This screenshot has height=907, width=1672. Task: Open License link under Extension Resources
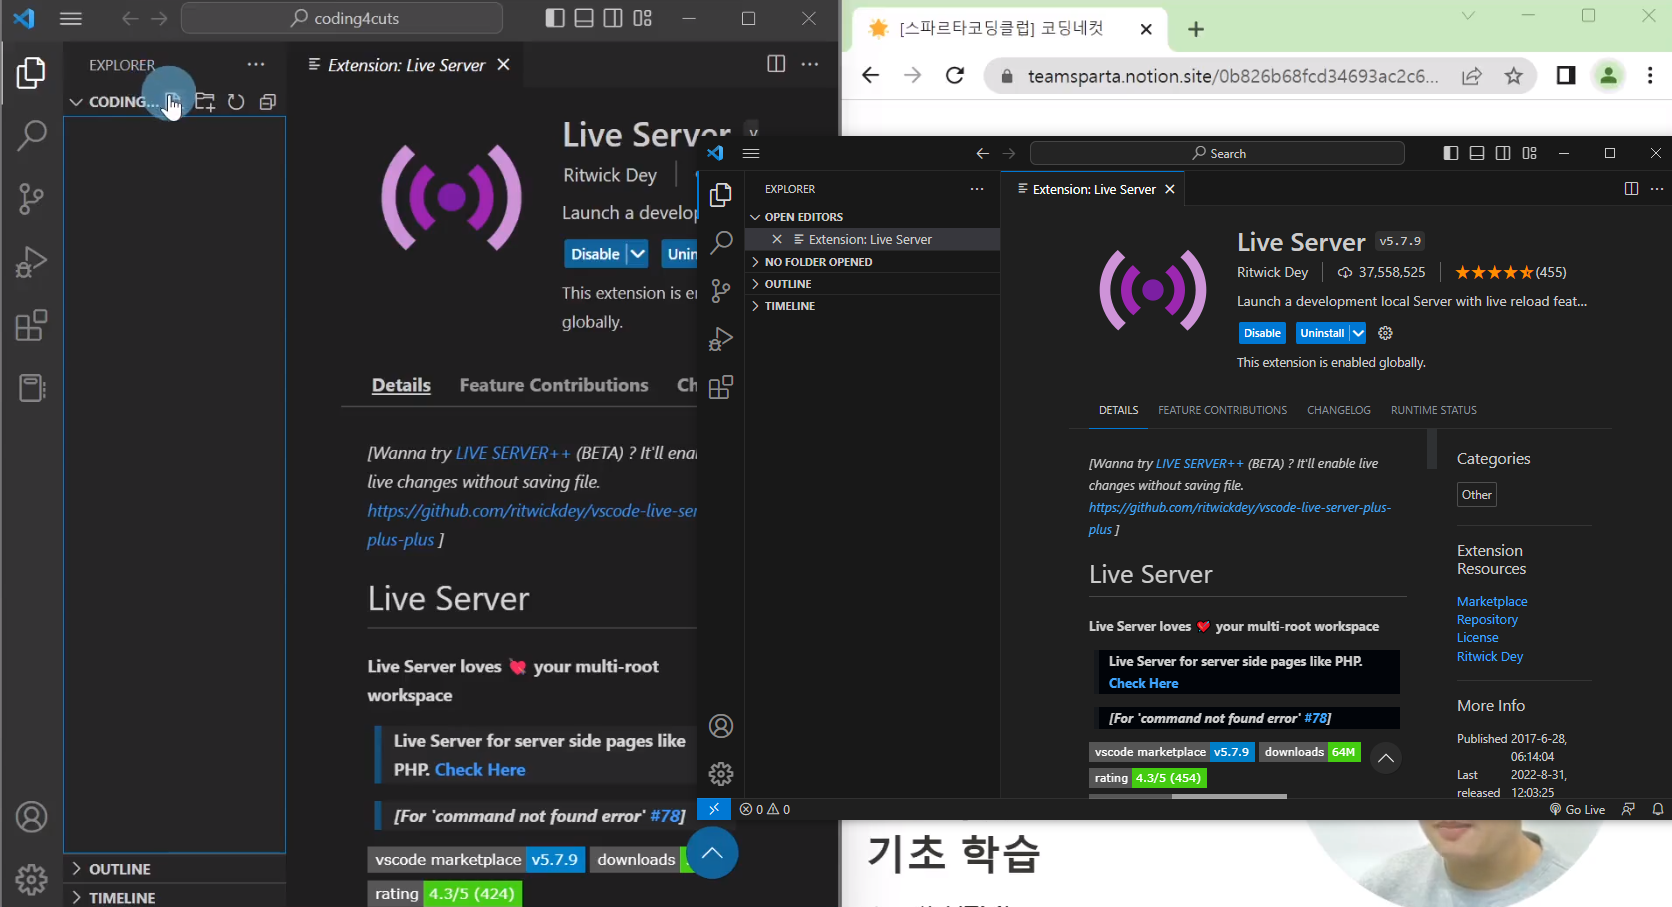[1478, 637]
